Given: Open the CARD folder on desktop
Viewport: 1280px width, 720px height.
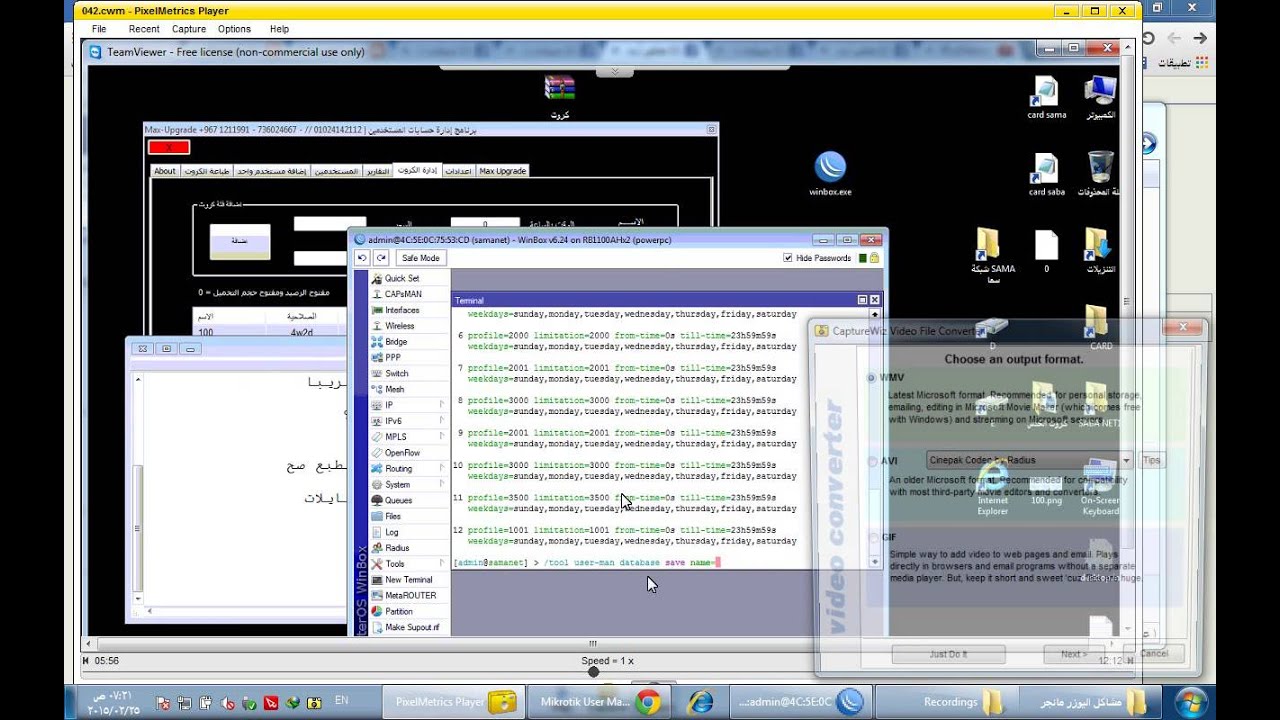Looking at the screenshot, I should click(x=1100, y=328).
